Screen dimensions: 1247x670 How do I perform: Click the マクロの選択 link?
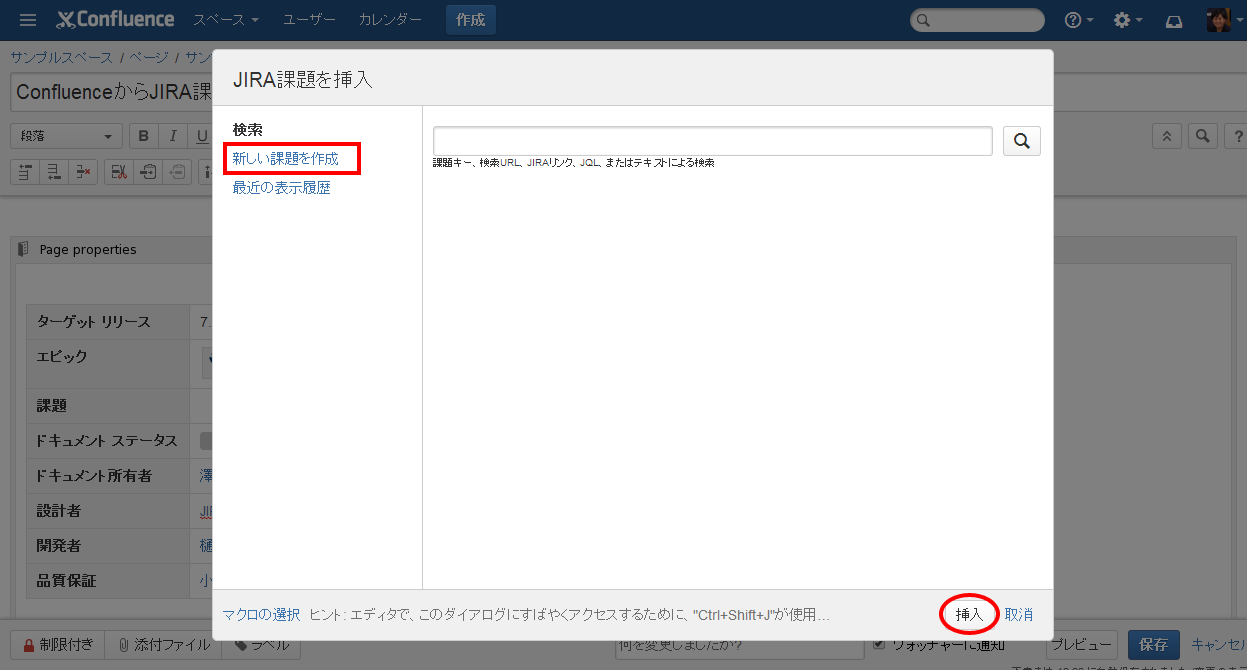(261, 614)
